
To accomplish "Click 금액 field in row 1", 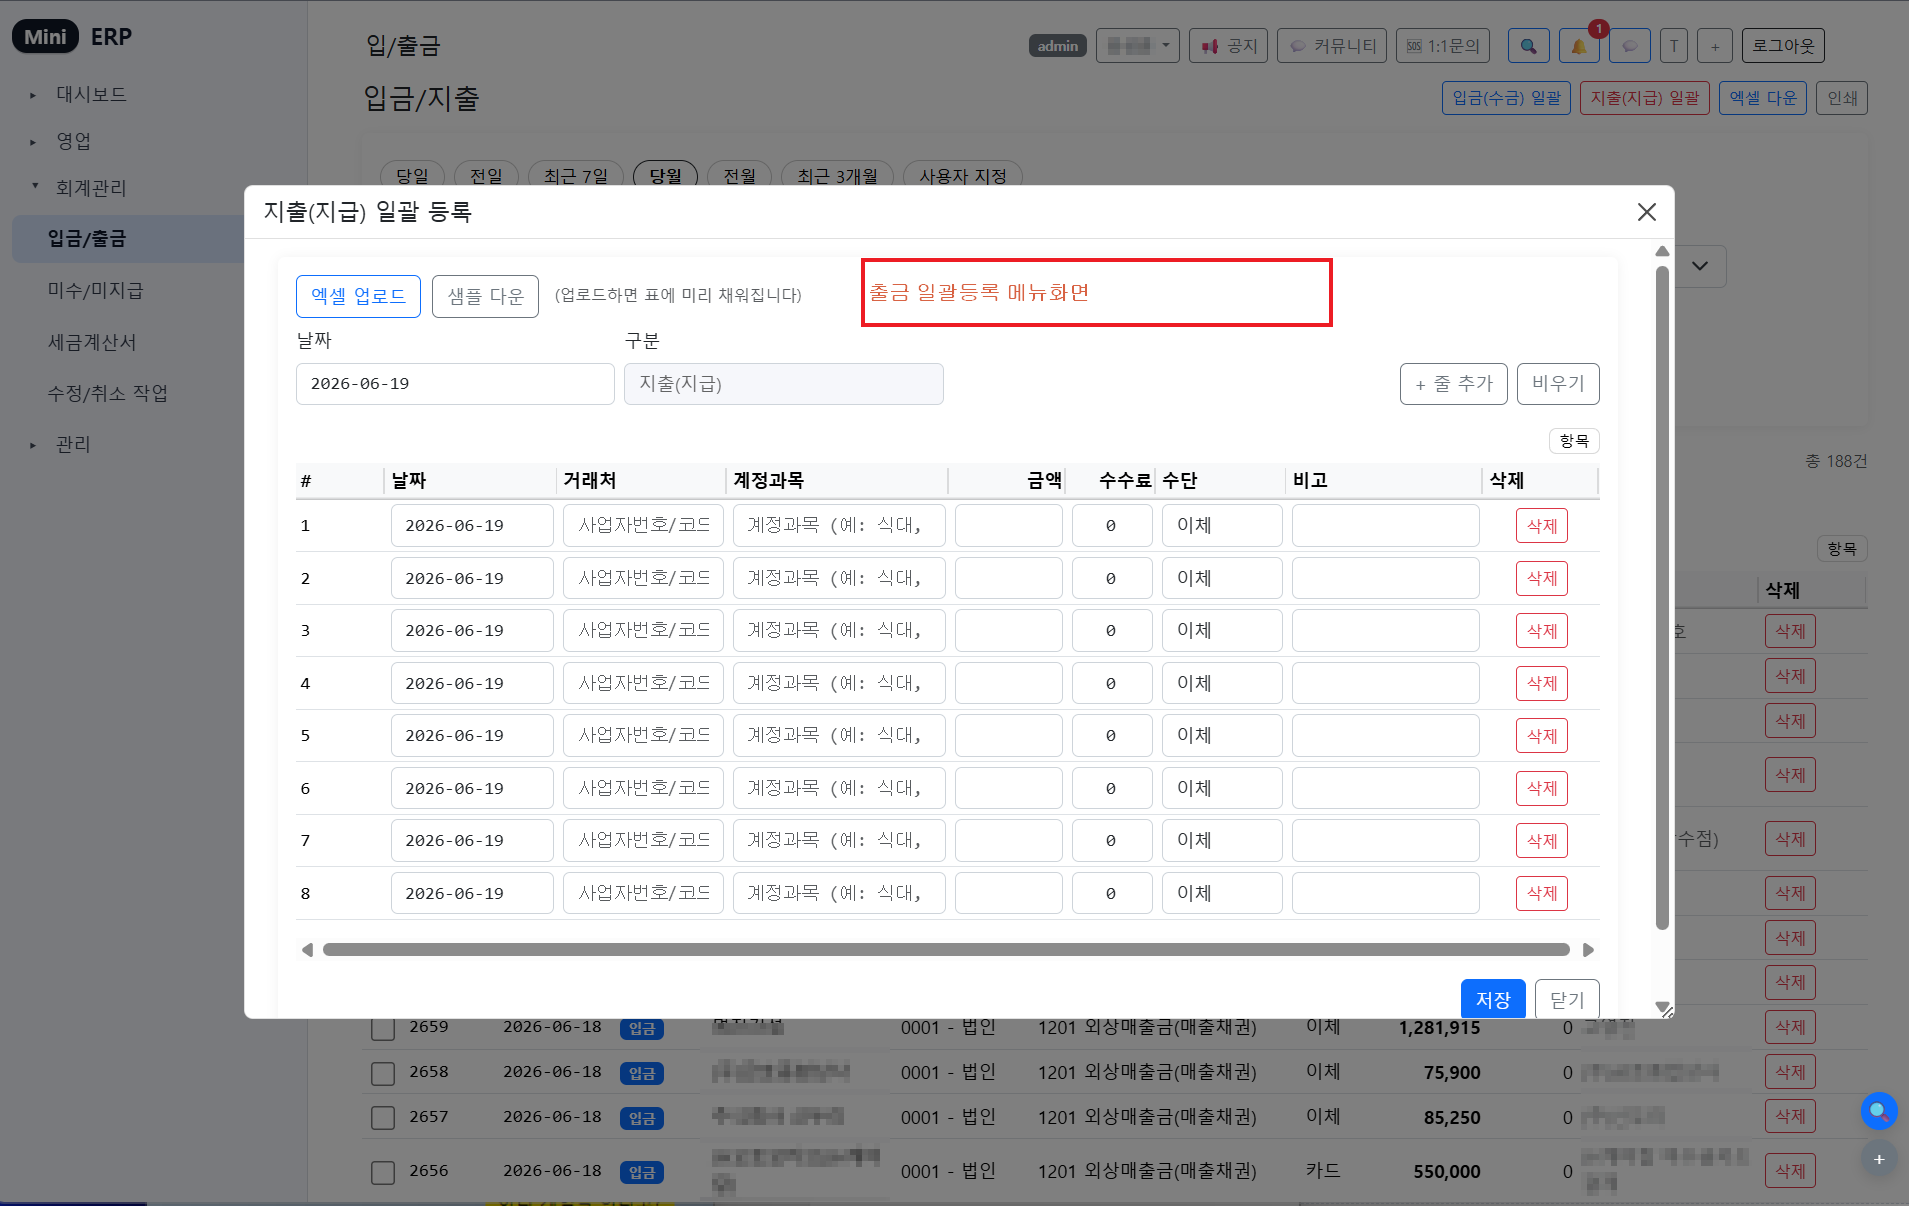I will click(1009, 526).
